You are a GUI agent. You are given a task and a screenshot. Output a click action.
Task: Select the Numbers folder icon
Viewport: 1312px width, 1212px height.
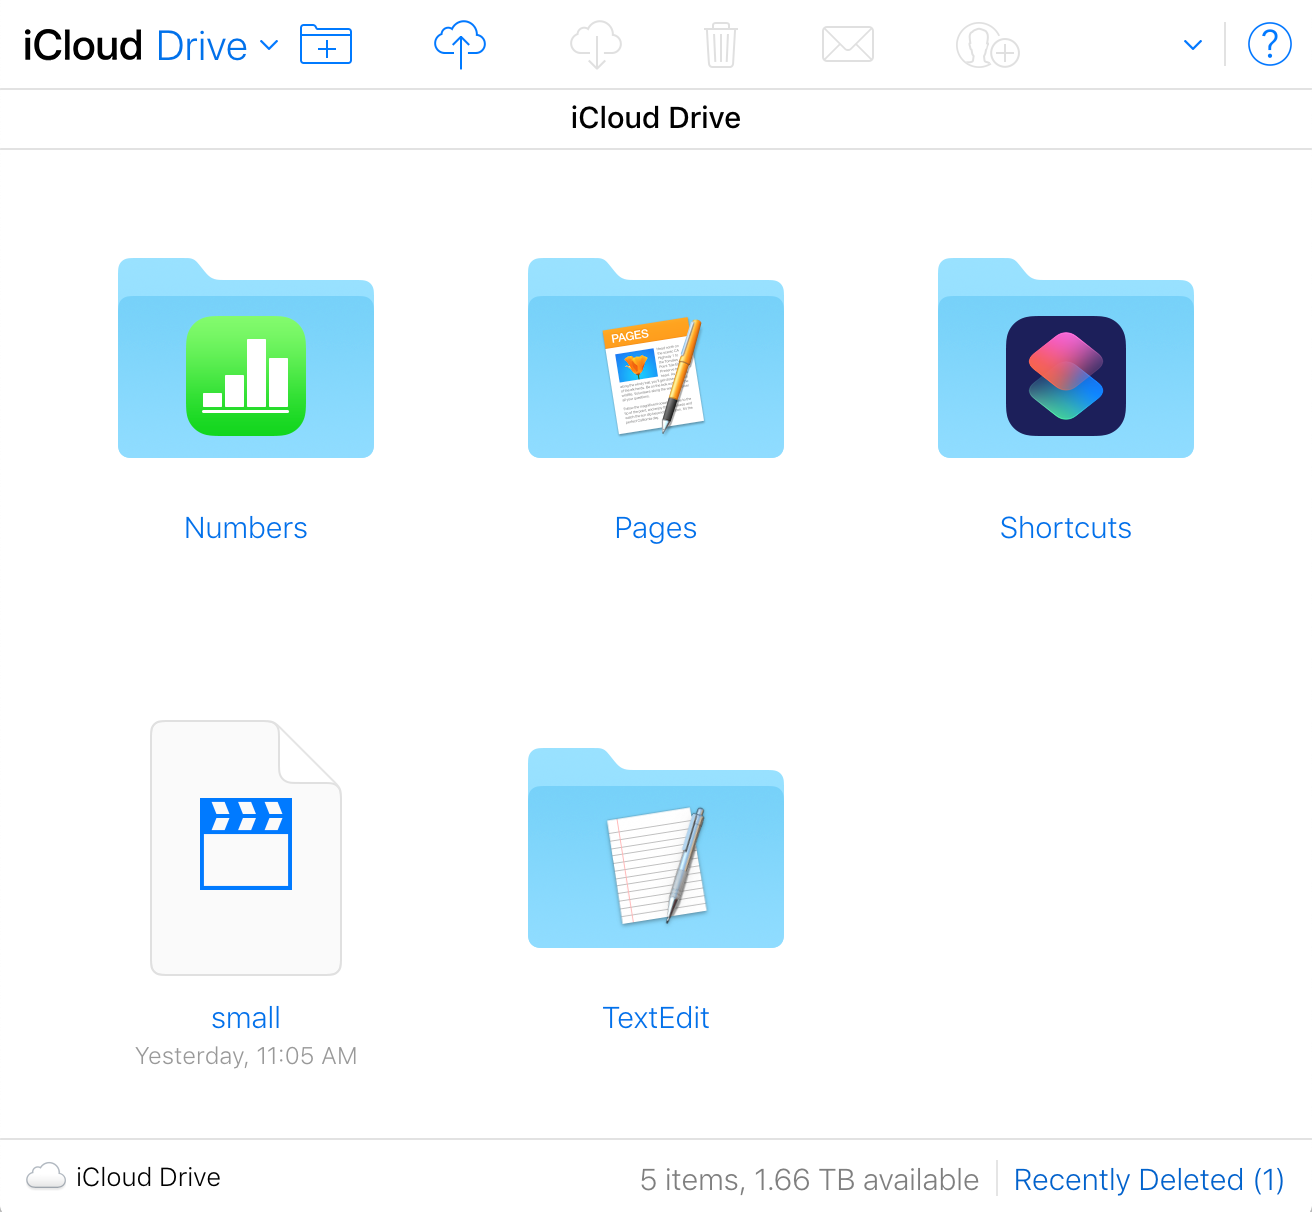246,358
